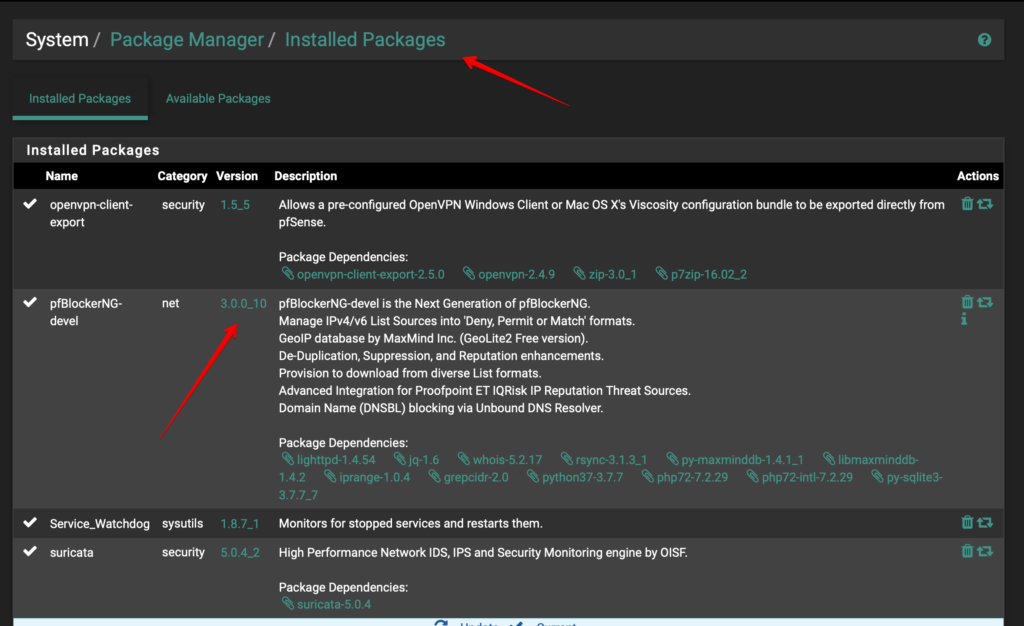Click trash icon for pfBlockerNG-devel
Viewport: 1024px width, 626px height.
[967, 302]
